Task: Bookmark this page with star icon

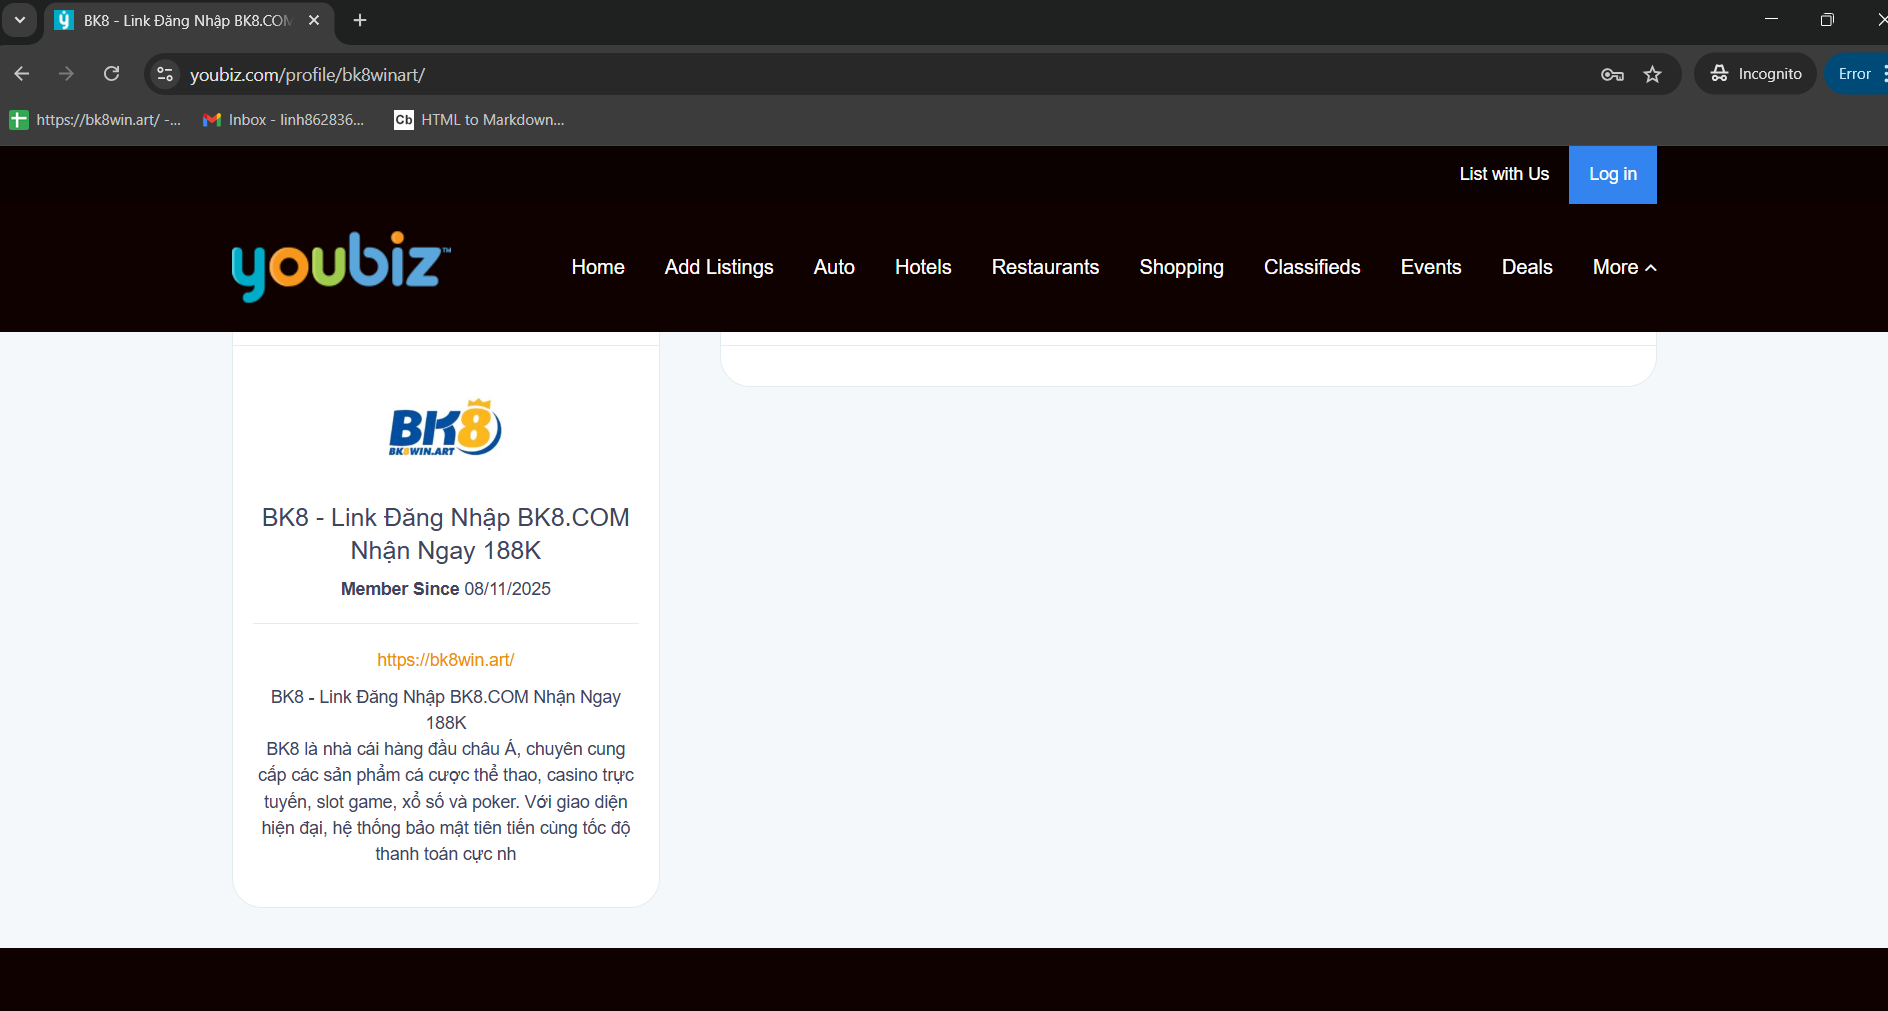Action: coord(1652,74)
